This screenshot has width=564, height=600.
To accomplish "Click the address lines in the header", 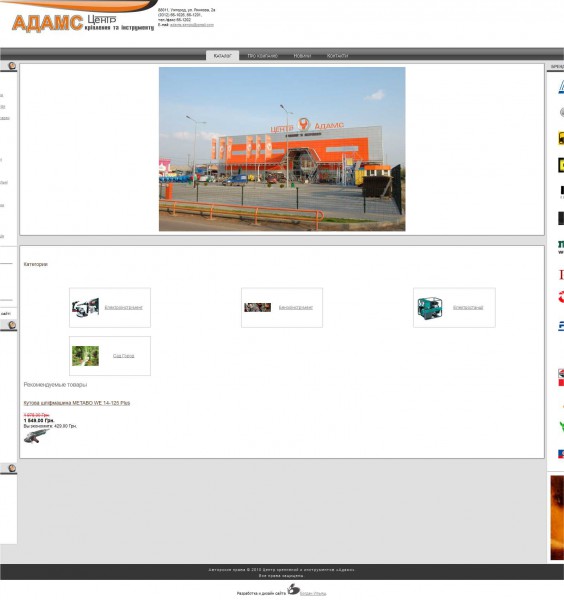I will [x=187, y=15].
